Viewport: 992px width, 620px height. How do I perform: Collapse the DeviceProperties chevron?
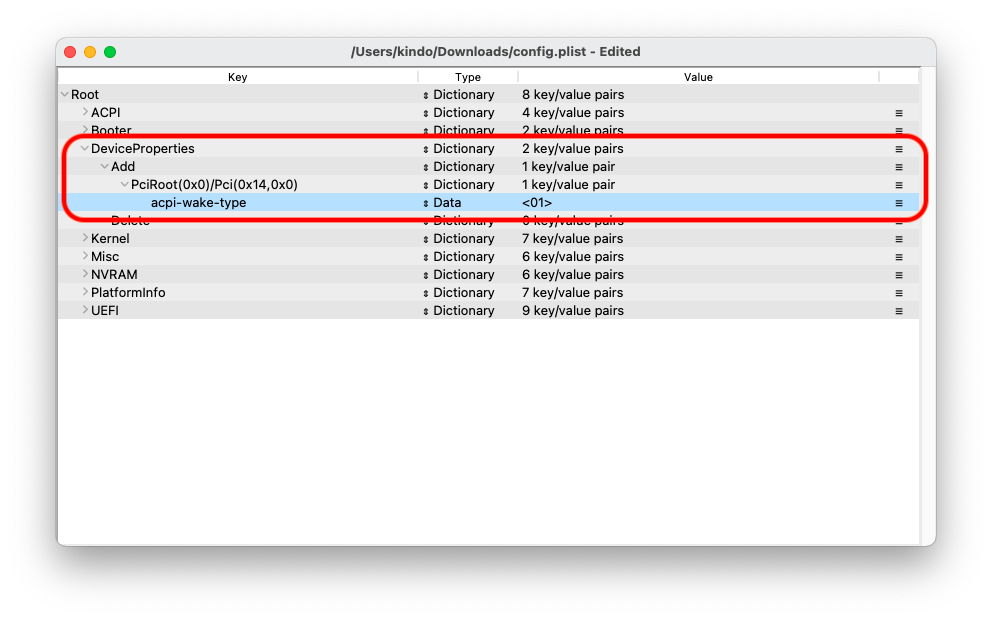pyautogui.click(x=85, y=148)
